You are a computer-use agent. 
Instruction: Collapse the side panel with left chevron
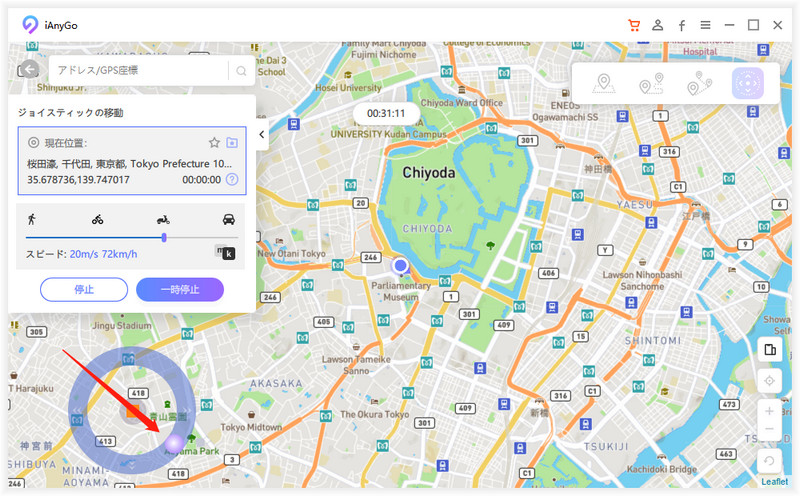[x=262, y=134]
